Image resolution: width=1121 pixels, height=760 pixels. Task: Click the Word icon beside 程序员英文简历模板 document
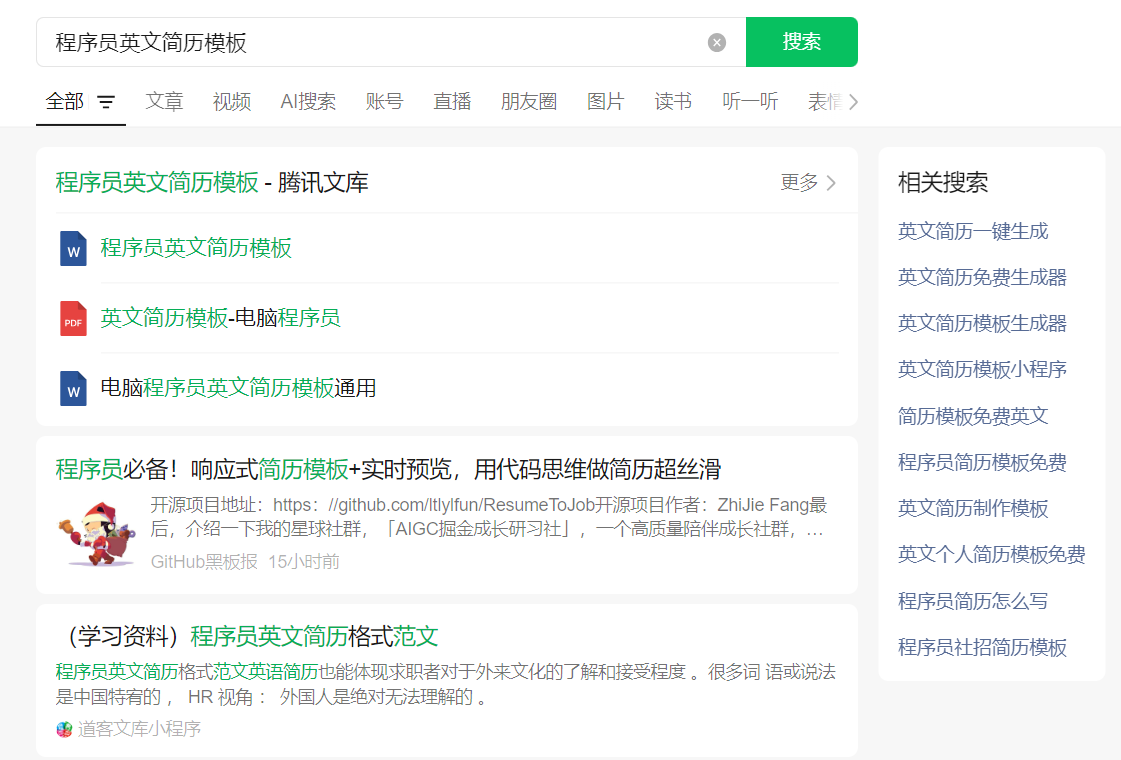73,249
